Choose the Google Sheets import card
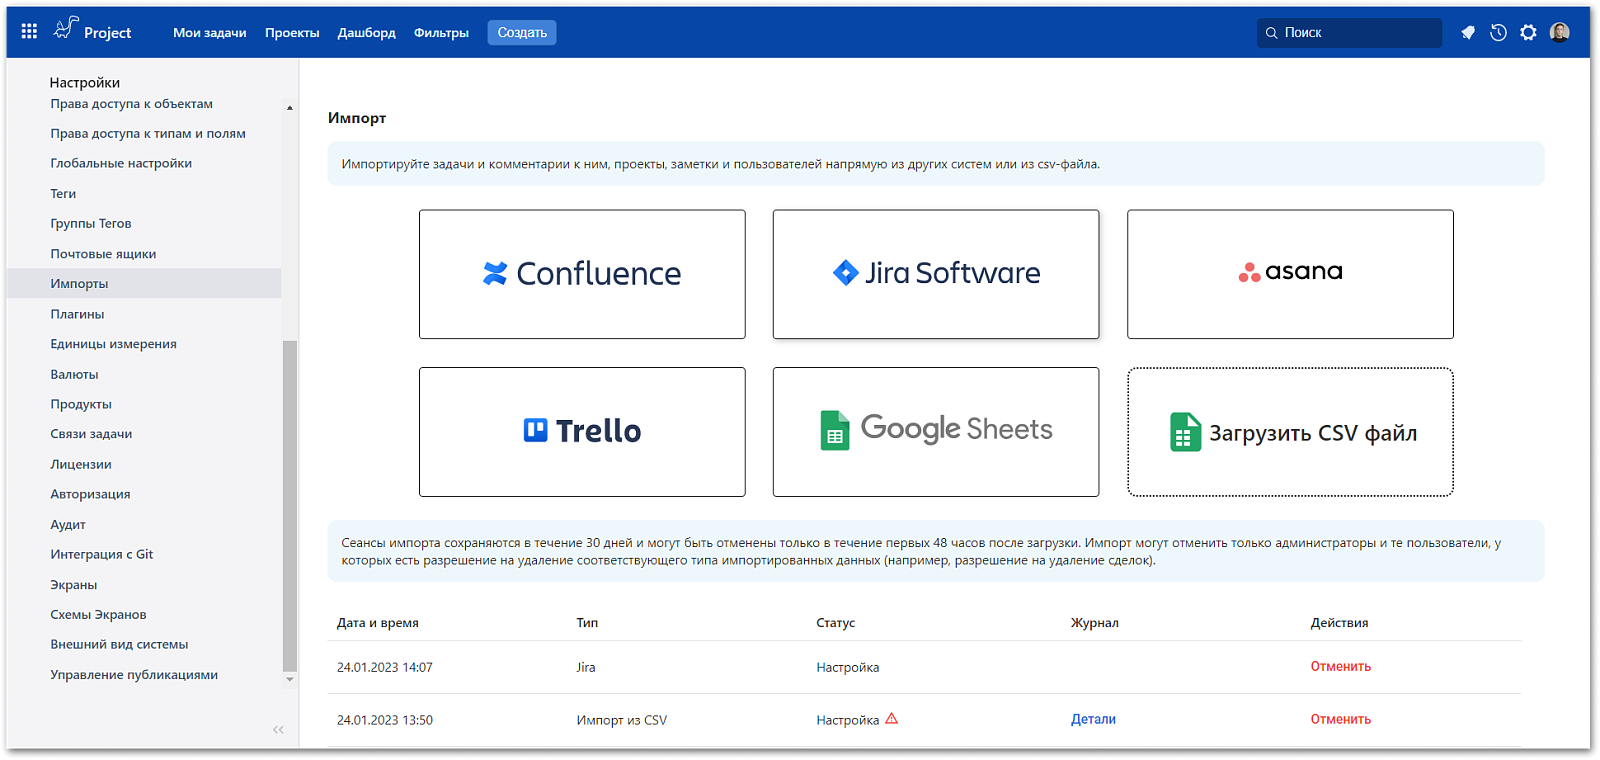The width and height of the screenshot is (1600, 760). click(x=936, y=432)
